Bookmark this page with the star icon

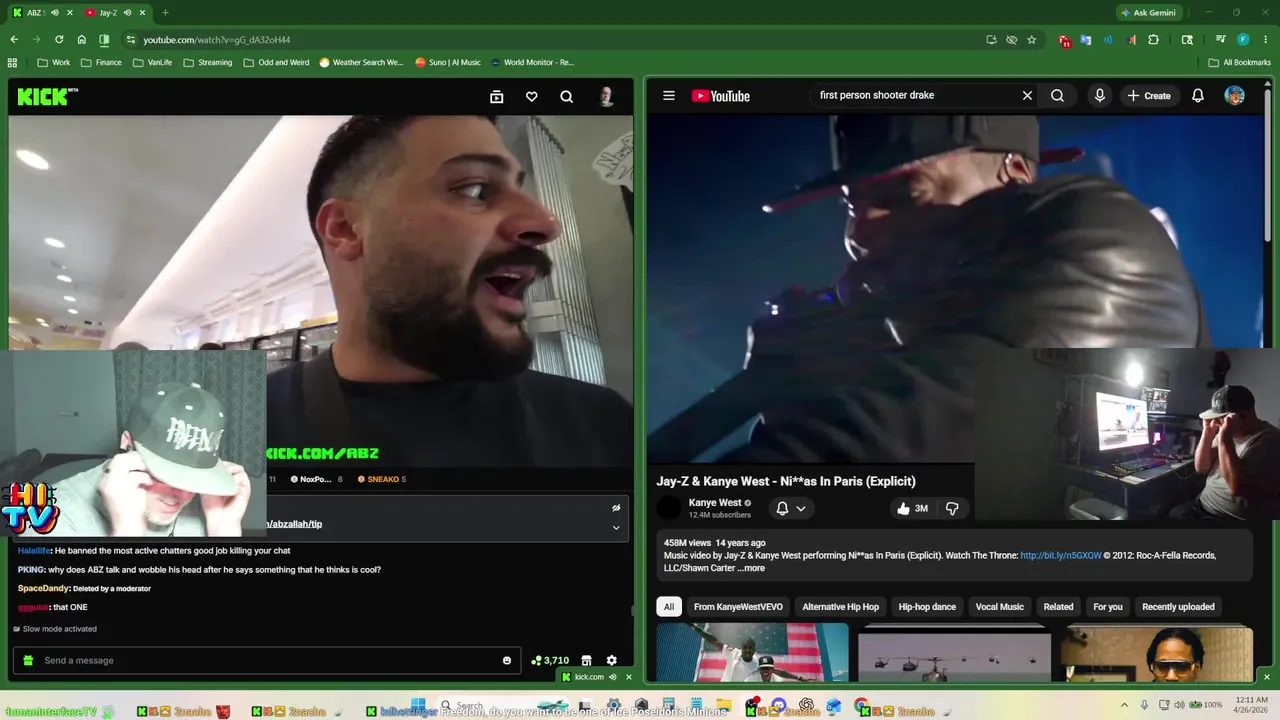1032,40
